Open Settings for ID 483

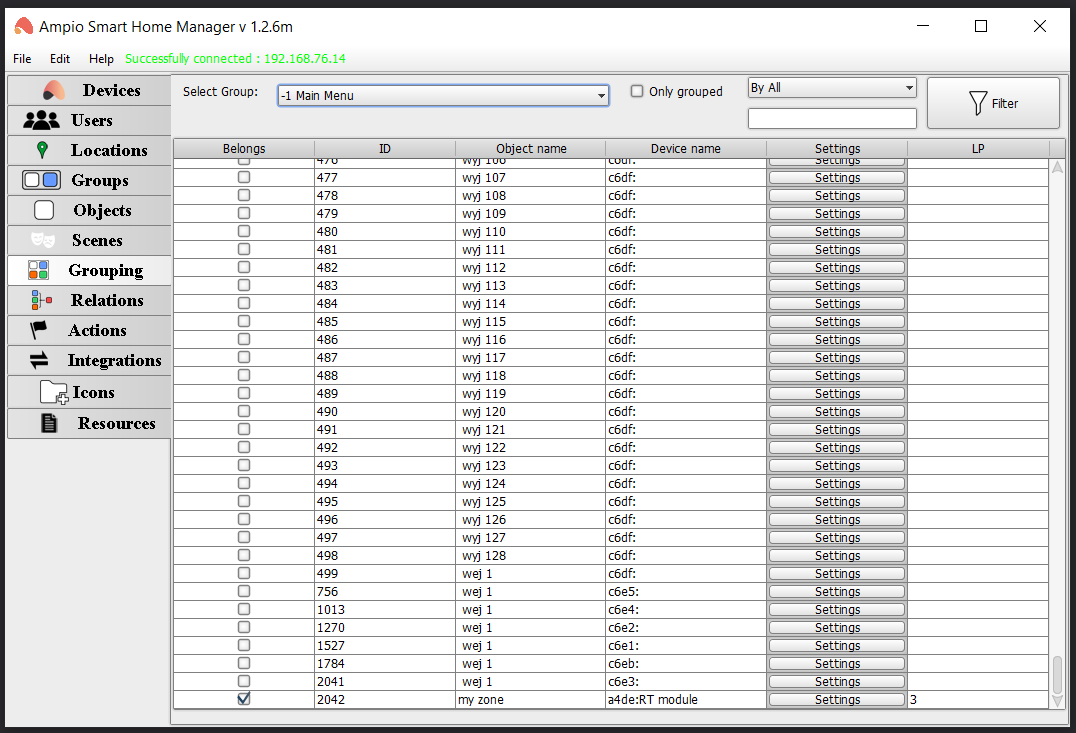coord(837,286)
